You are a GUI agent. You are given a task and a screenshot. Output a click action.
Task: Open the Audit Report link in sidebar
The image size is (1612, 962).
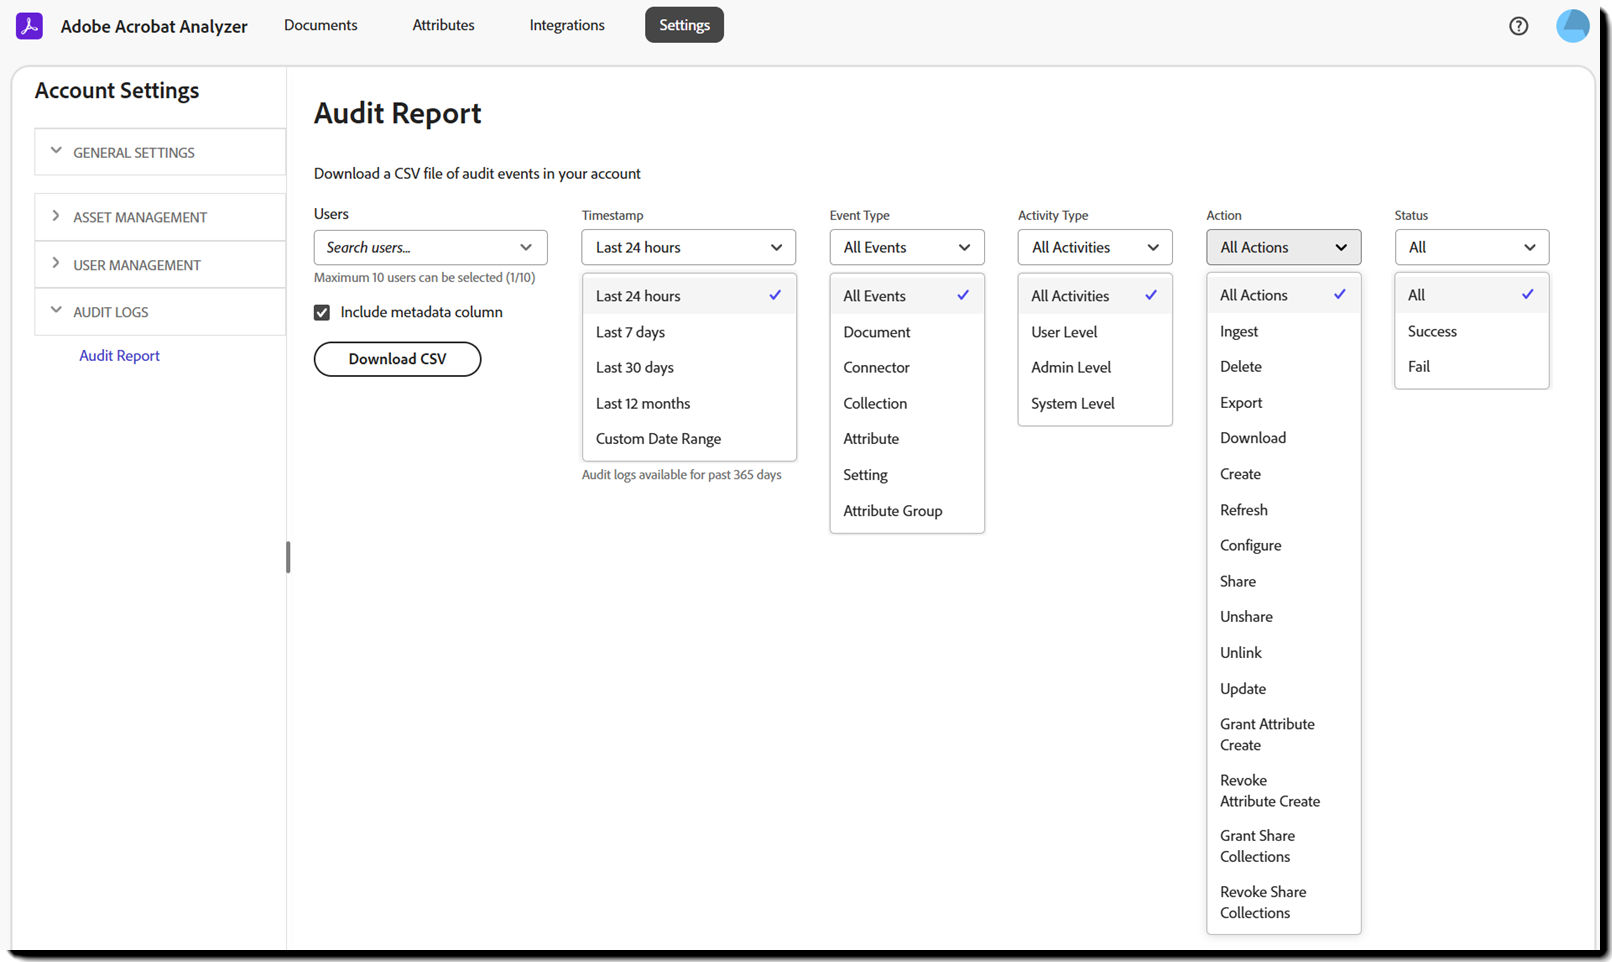coord(119,355)
